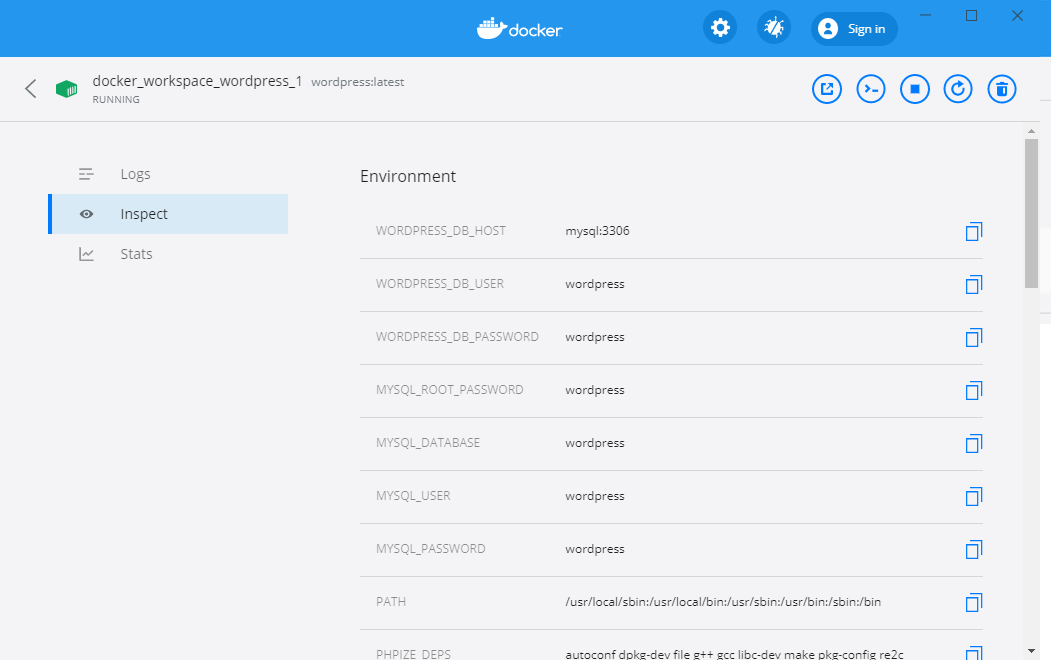Click the scrollbar up arrow
The height and width of the screenshot is (660, 1051).
pos(1031,131)
